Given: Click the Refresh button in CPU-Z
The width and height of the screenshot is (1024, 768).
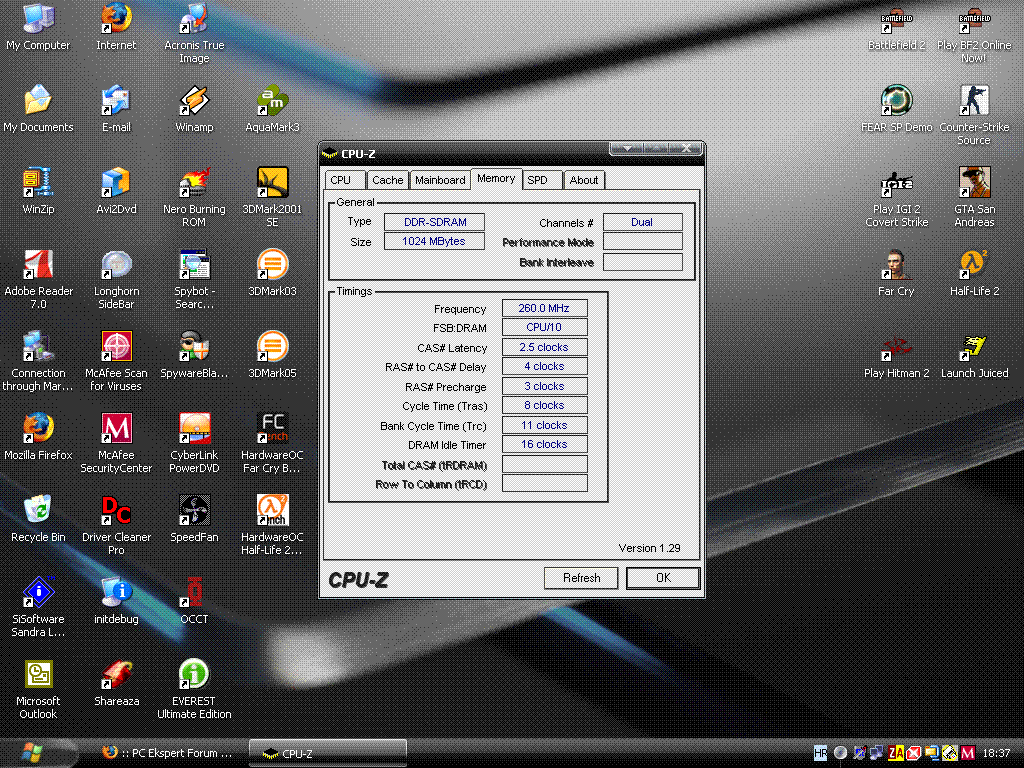Looking at the screenshot, I should pos(581,578).
